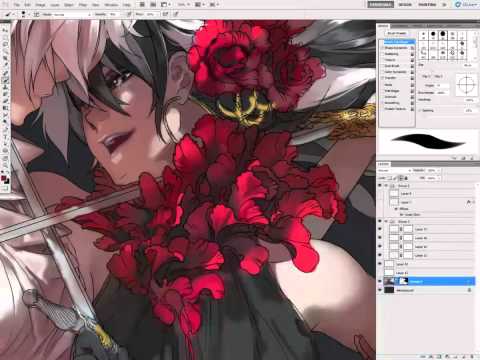Select the Type tool
480x360 pixels.
(5, 137)
